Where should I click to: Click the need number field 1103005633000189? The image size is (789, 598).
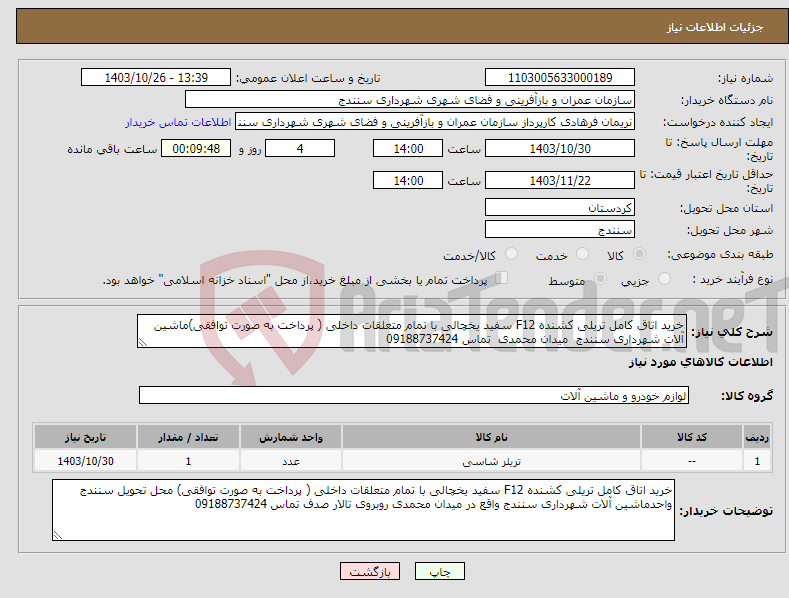560,78
